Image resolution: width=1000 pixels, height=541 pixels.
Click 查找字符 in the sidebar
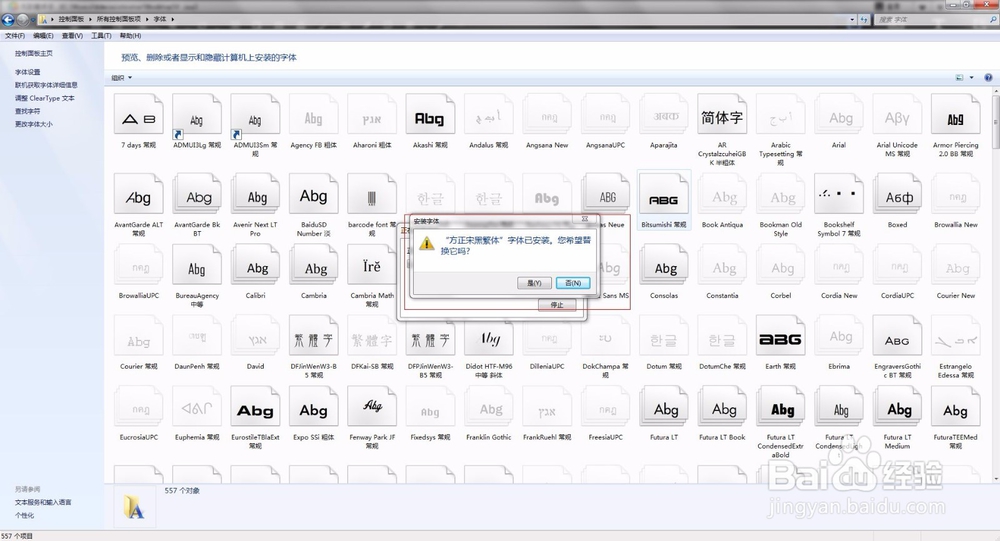(27, 111)
